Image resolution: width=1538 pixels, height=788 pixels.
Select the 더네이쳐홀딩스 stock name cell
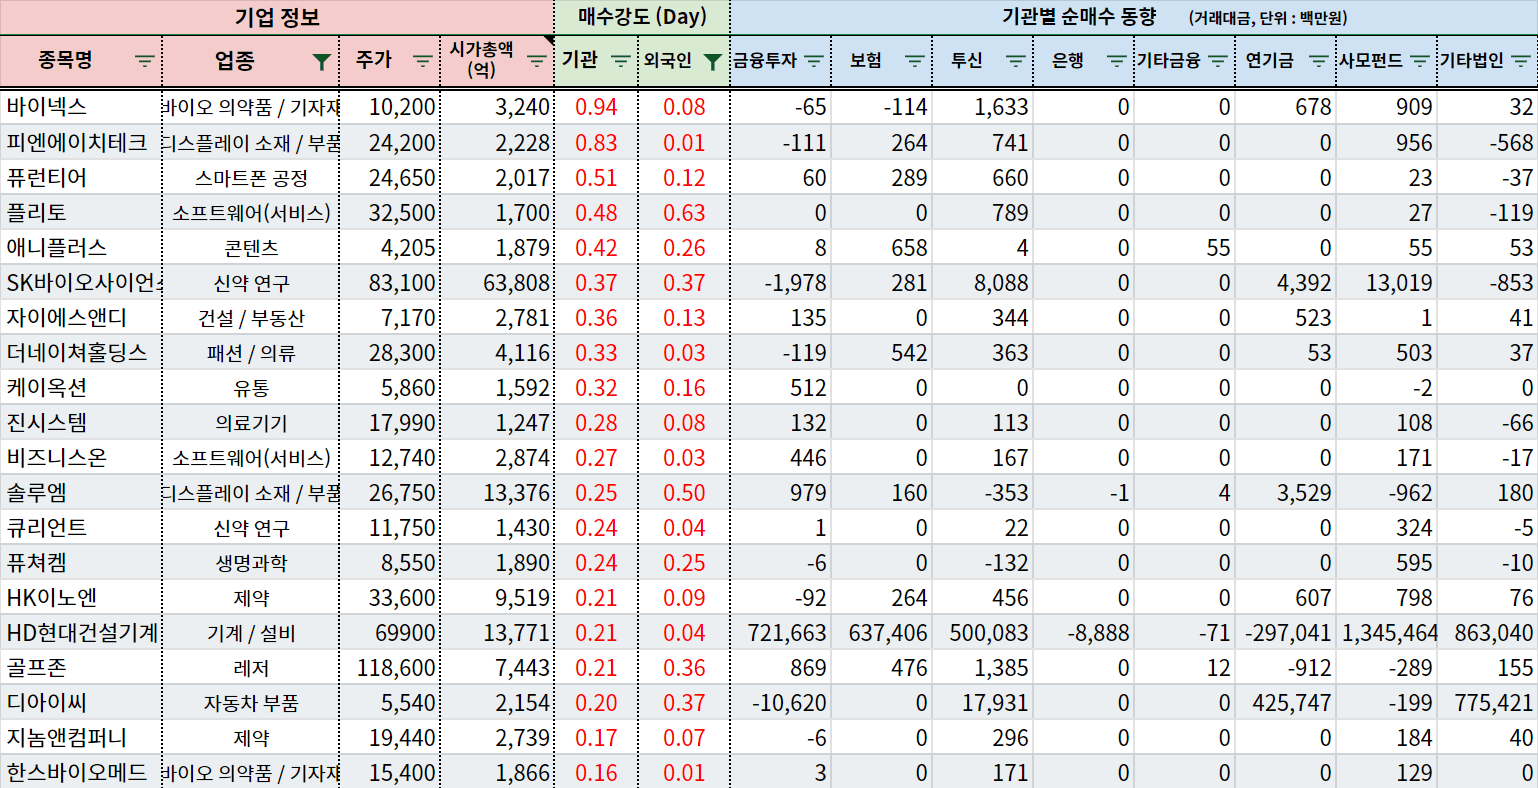[80, 352]
